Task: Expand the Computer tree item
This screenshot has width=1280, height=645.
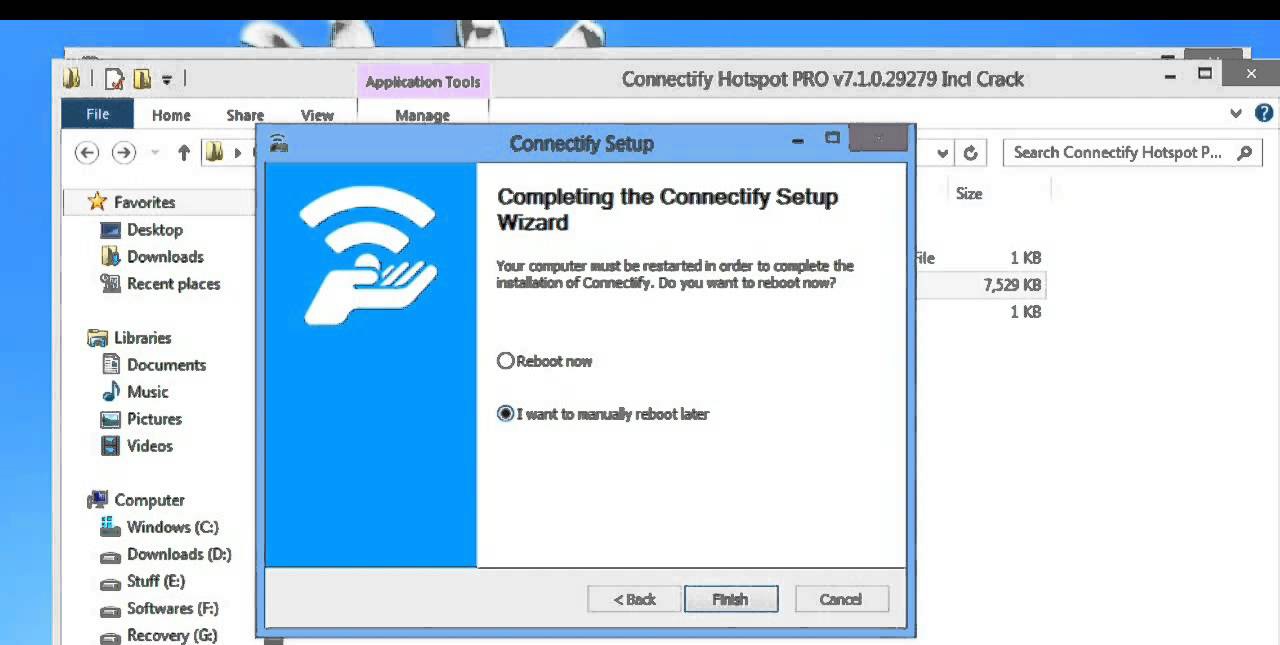Action: (79, 500)
